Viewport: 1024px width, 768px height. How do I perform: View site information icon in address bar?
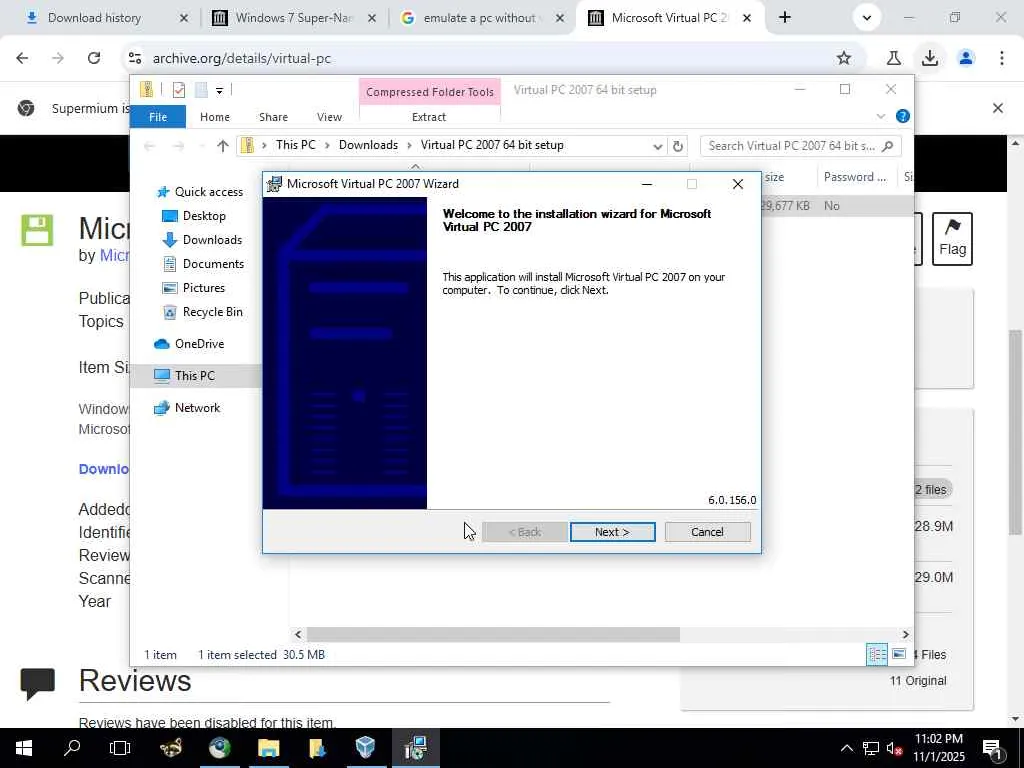135,58
